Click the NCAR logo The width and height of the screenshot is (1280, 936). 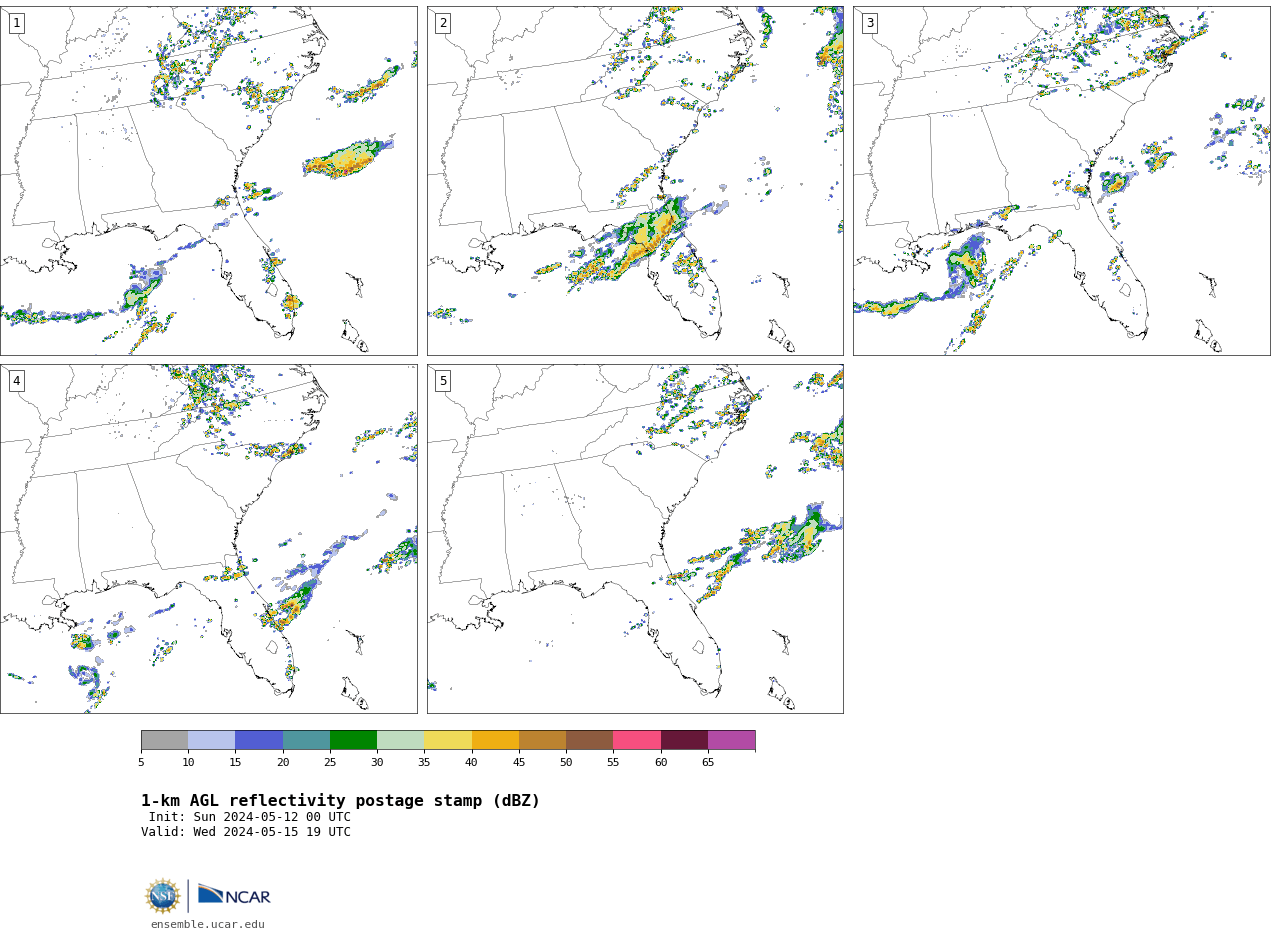(x=234, y=896)
